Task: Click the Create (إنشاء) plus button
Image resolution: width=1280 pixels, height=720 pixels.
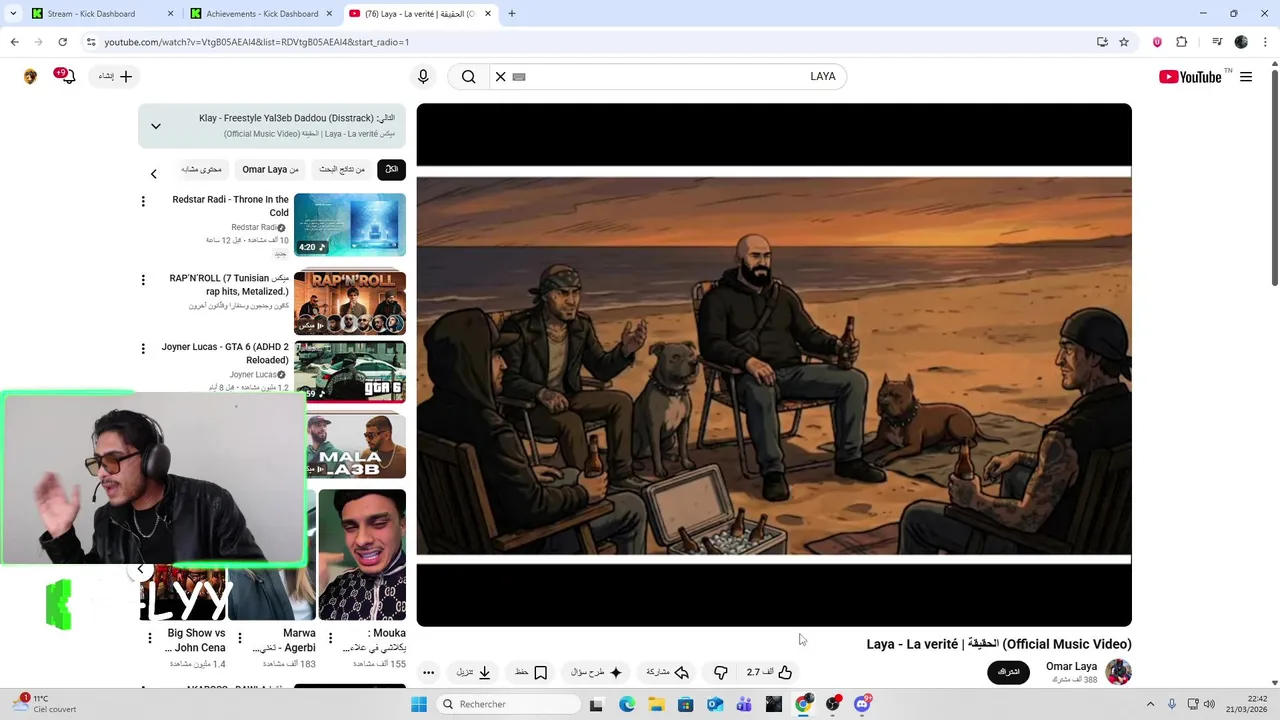Action: coord(115,76)
